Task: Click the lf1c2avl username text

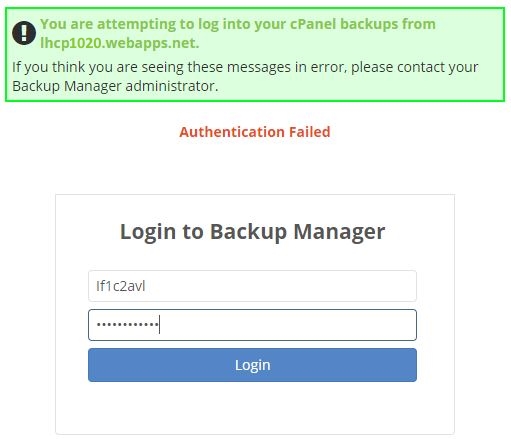Action: pyautogui.click(x=121, y=286)
